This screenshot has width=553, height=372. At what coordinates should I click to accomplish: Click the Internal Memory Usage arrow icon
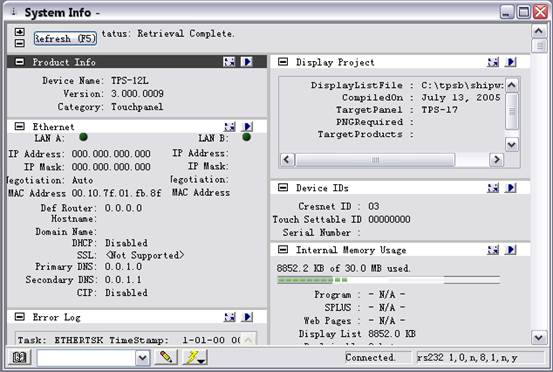[x=510, y=250]
